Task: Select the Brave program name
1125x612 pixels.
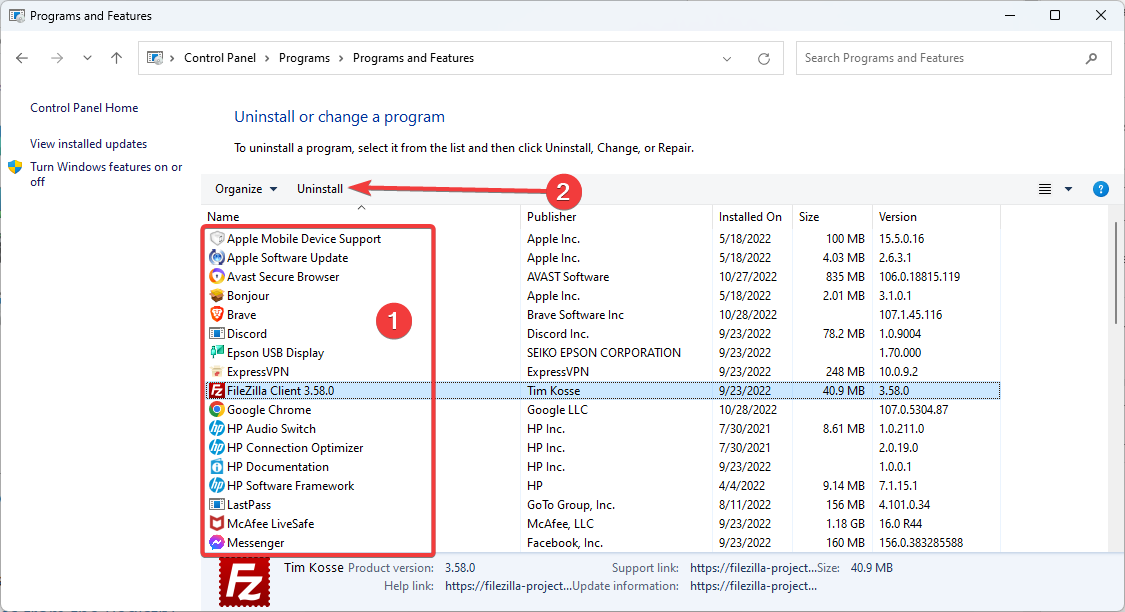Action: pyautogui.click(x=241, y=315)
